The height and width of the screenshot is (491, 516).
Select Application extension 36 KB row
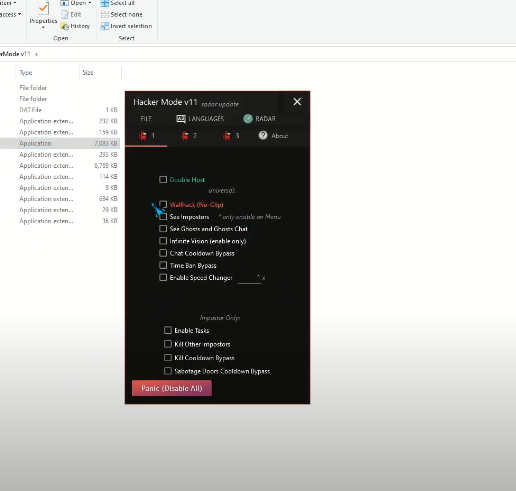click(60, 221)
